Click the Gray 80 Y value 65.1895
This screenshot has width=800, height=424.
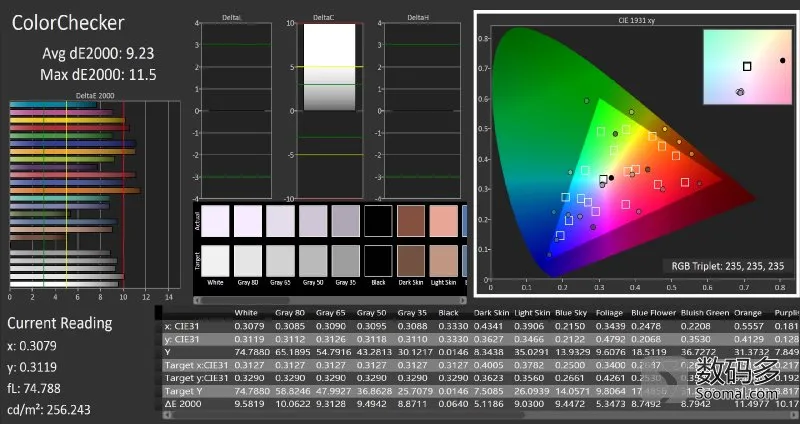(292, 352)
